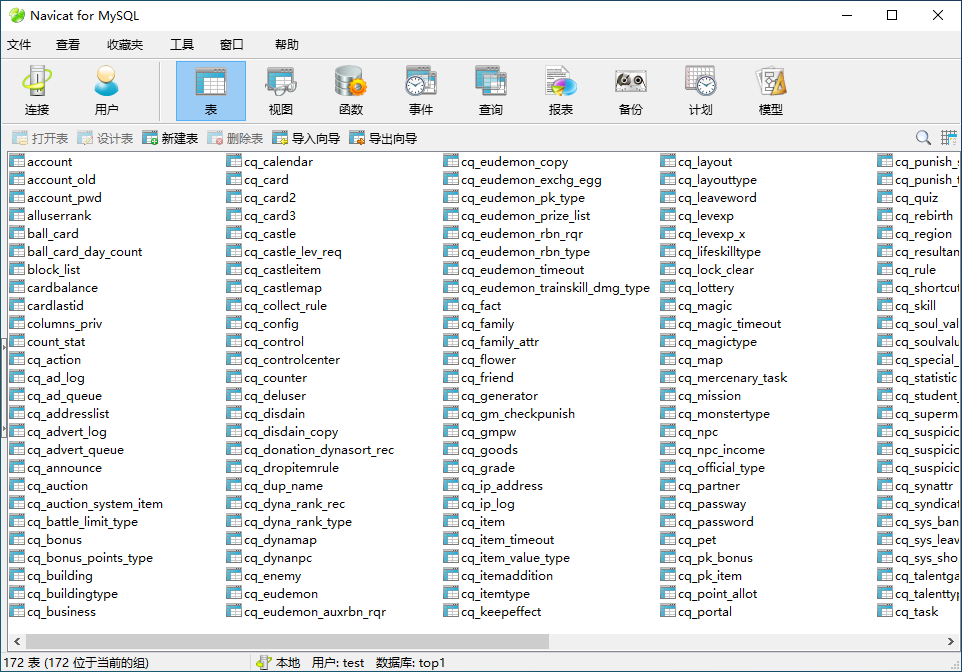962x672 pixels.
Task: Click the search magnifier icon
Action: pyautogui.click(x=923, y=138)
